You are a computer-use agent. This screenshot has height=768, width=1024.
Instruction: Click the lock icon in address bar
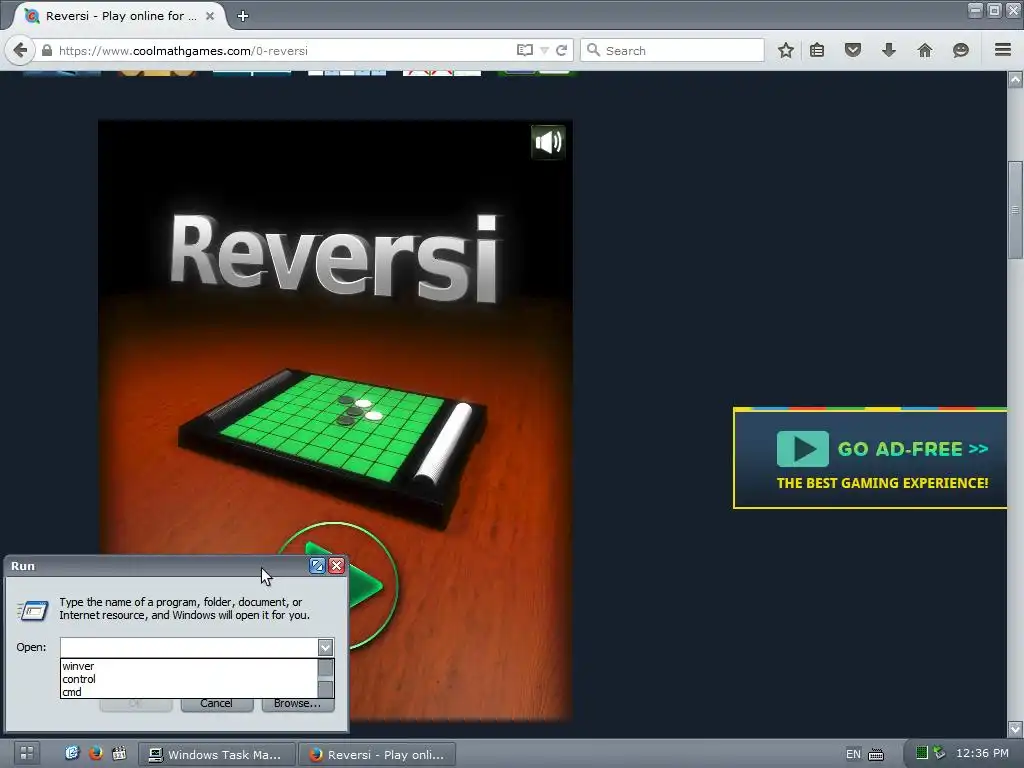pyautogui.click(x=47, y=50)
